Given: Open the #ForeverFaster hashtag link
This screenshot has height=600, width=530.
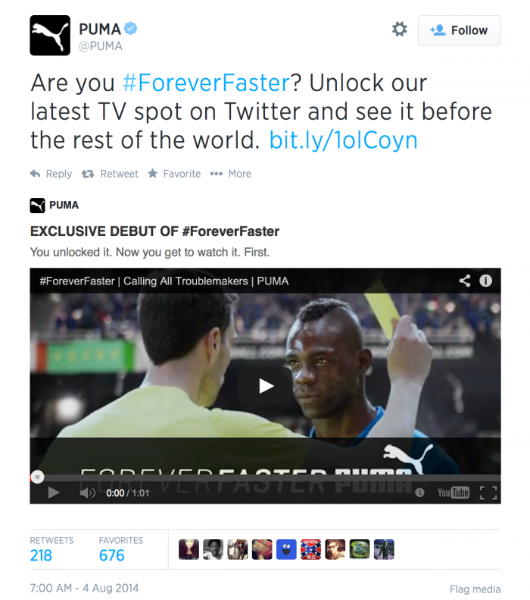Looking at the screenshot, I should click(206, 83).
